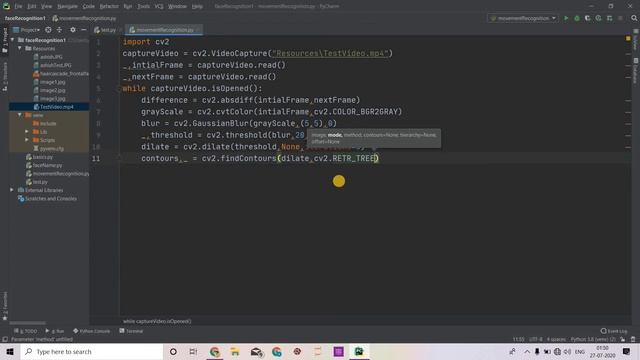This screenshot has height=360, width=640.
Task: Open Python Console tool window
Action: click(91, 331)
